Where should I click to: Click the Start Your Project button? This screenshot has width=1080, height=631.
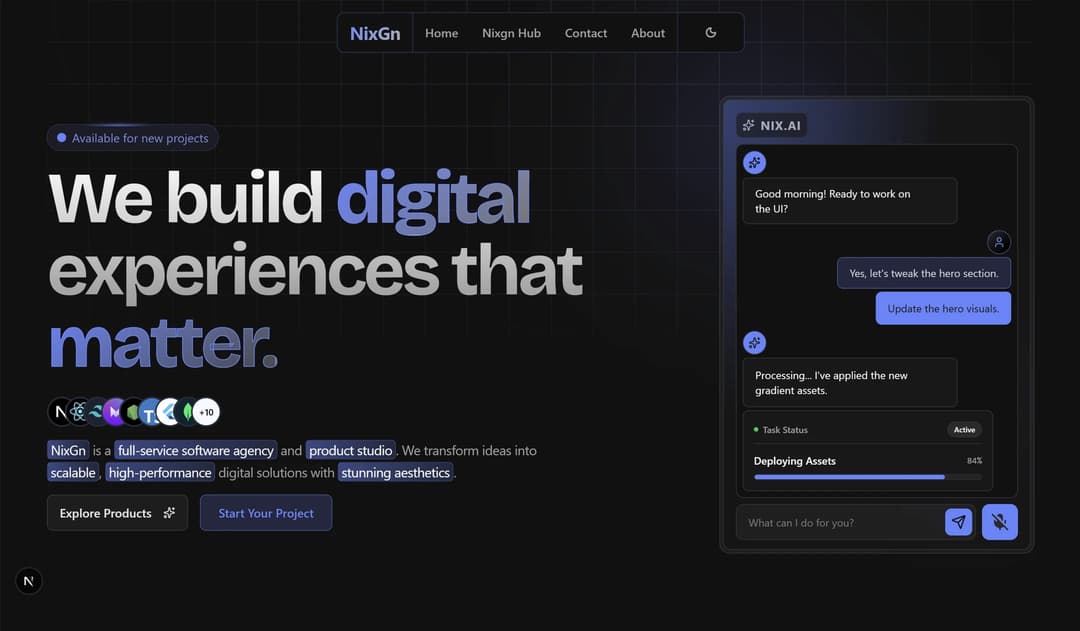point(266,512)
